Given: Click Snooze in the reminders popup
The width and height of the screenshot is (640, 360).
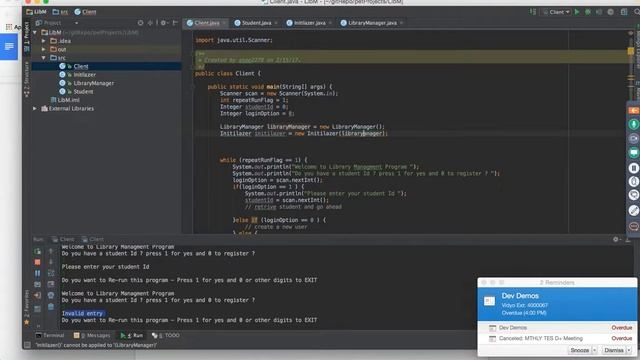Looking at the screenshot, I should coord(579,350).
